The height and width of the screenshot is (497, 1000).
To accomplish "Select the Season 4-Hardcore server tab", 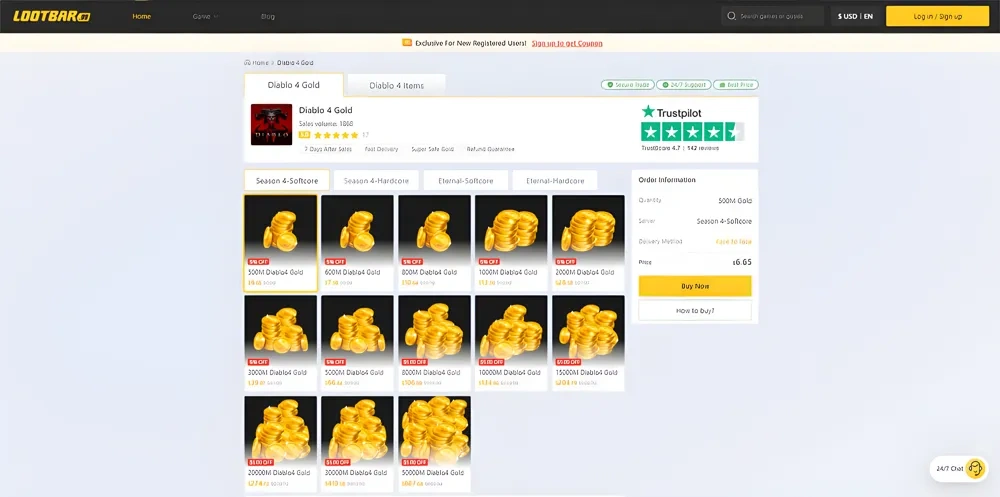I will (x=376, y=181).
